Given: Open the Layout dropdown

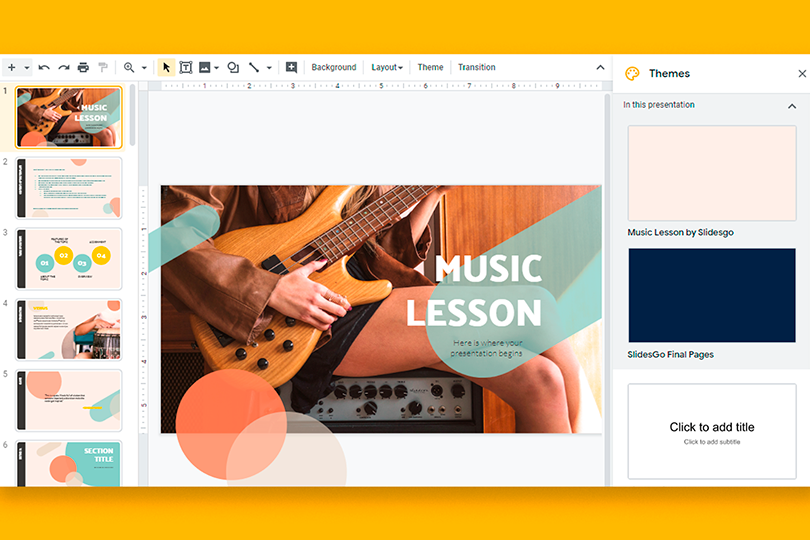Looking at the screenshot, I should [x=387, y=67].
